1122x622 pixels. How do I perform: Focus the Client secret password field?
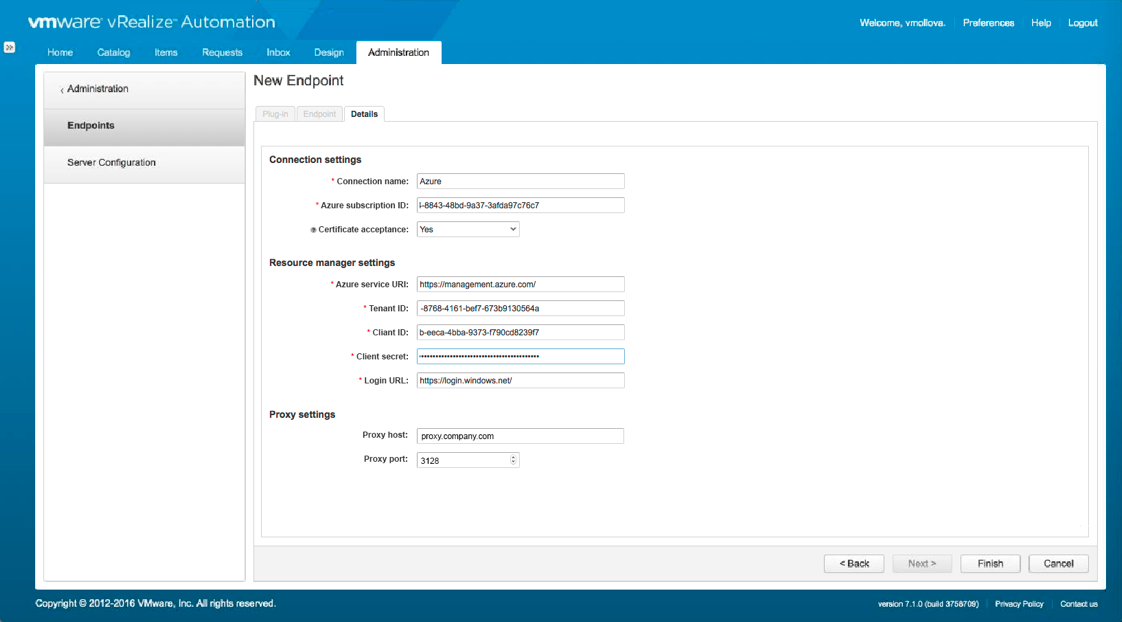pos(520,356)
